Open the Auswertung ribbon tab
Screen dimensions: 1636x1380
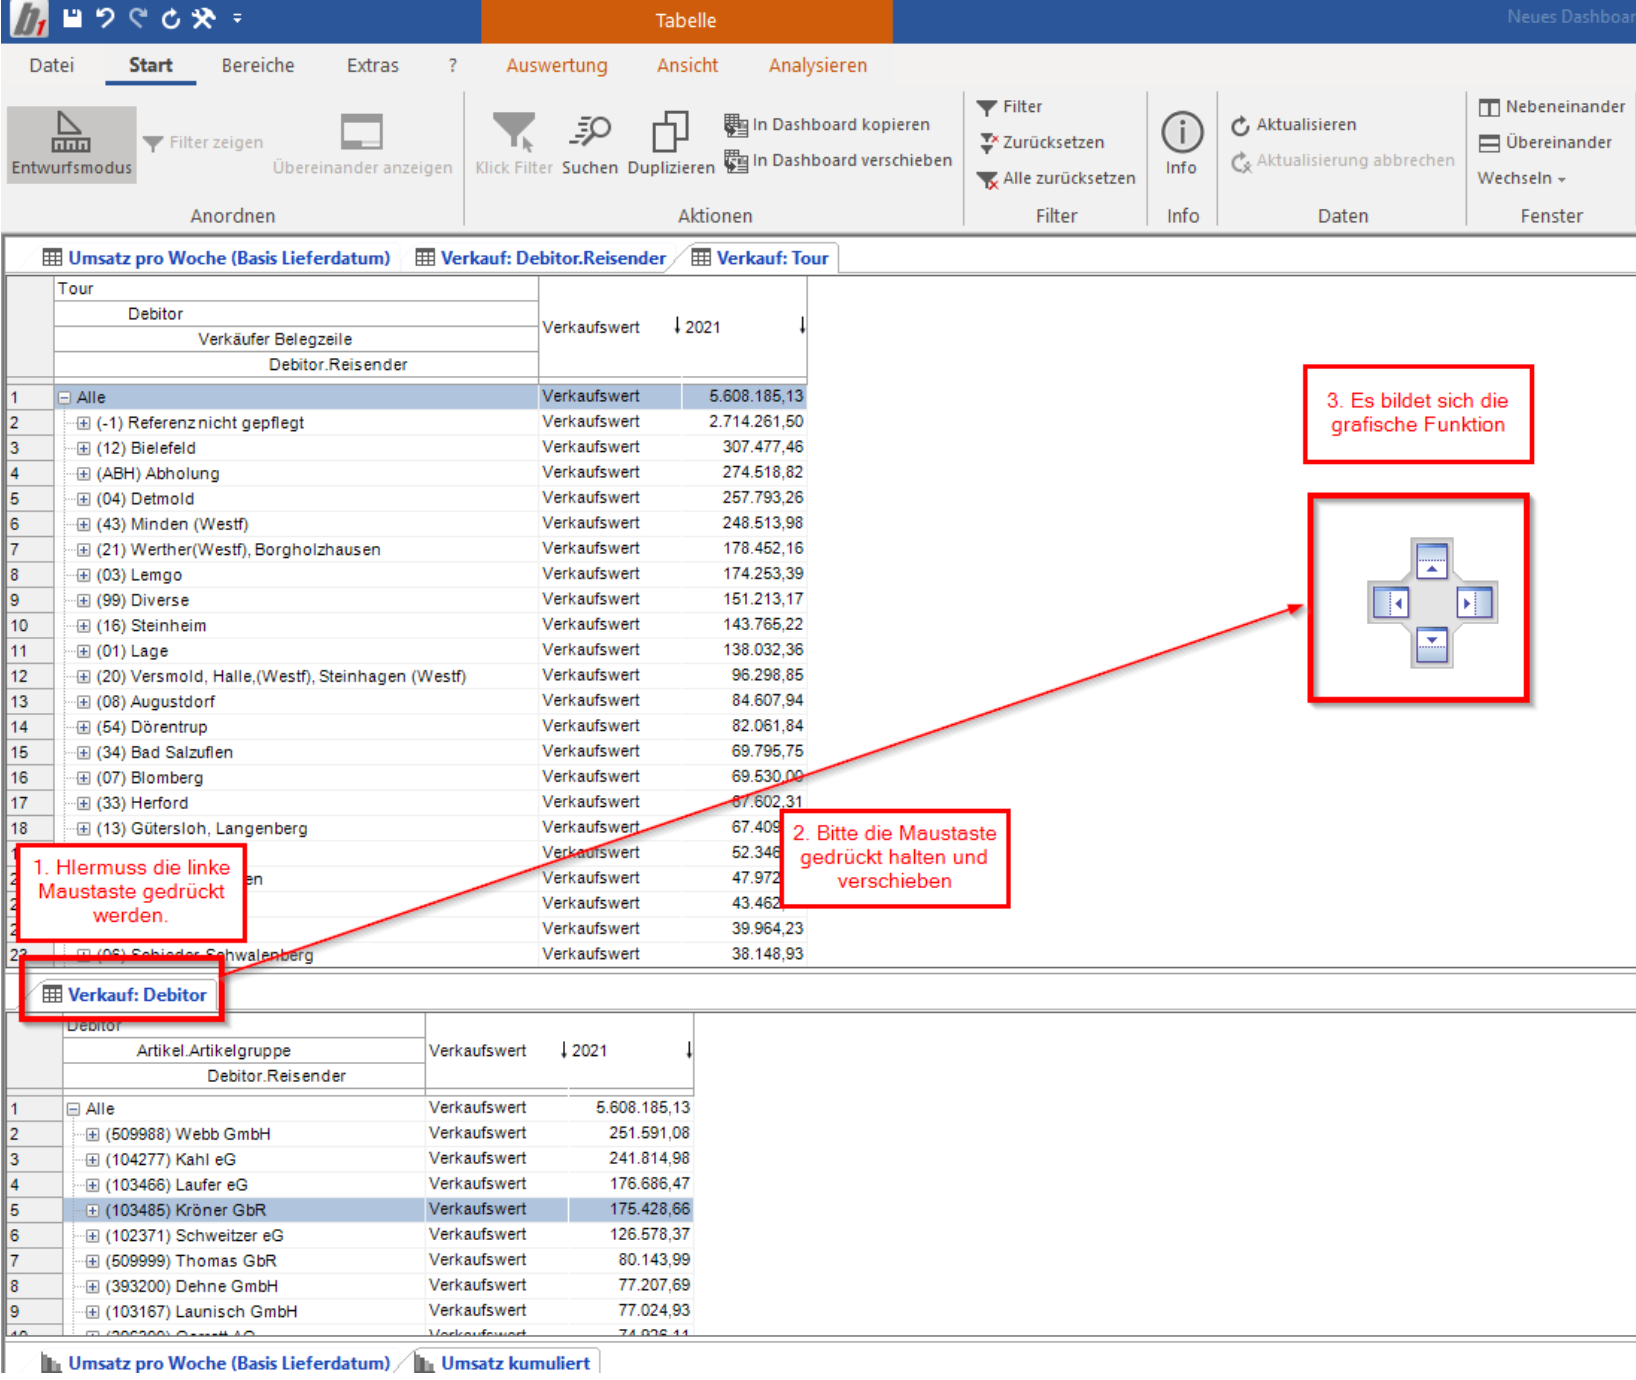[x=556, y=65]
